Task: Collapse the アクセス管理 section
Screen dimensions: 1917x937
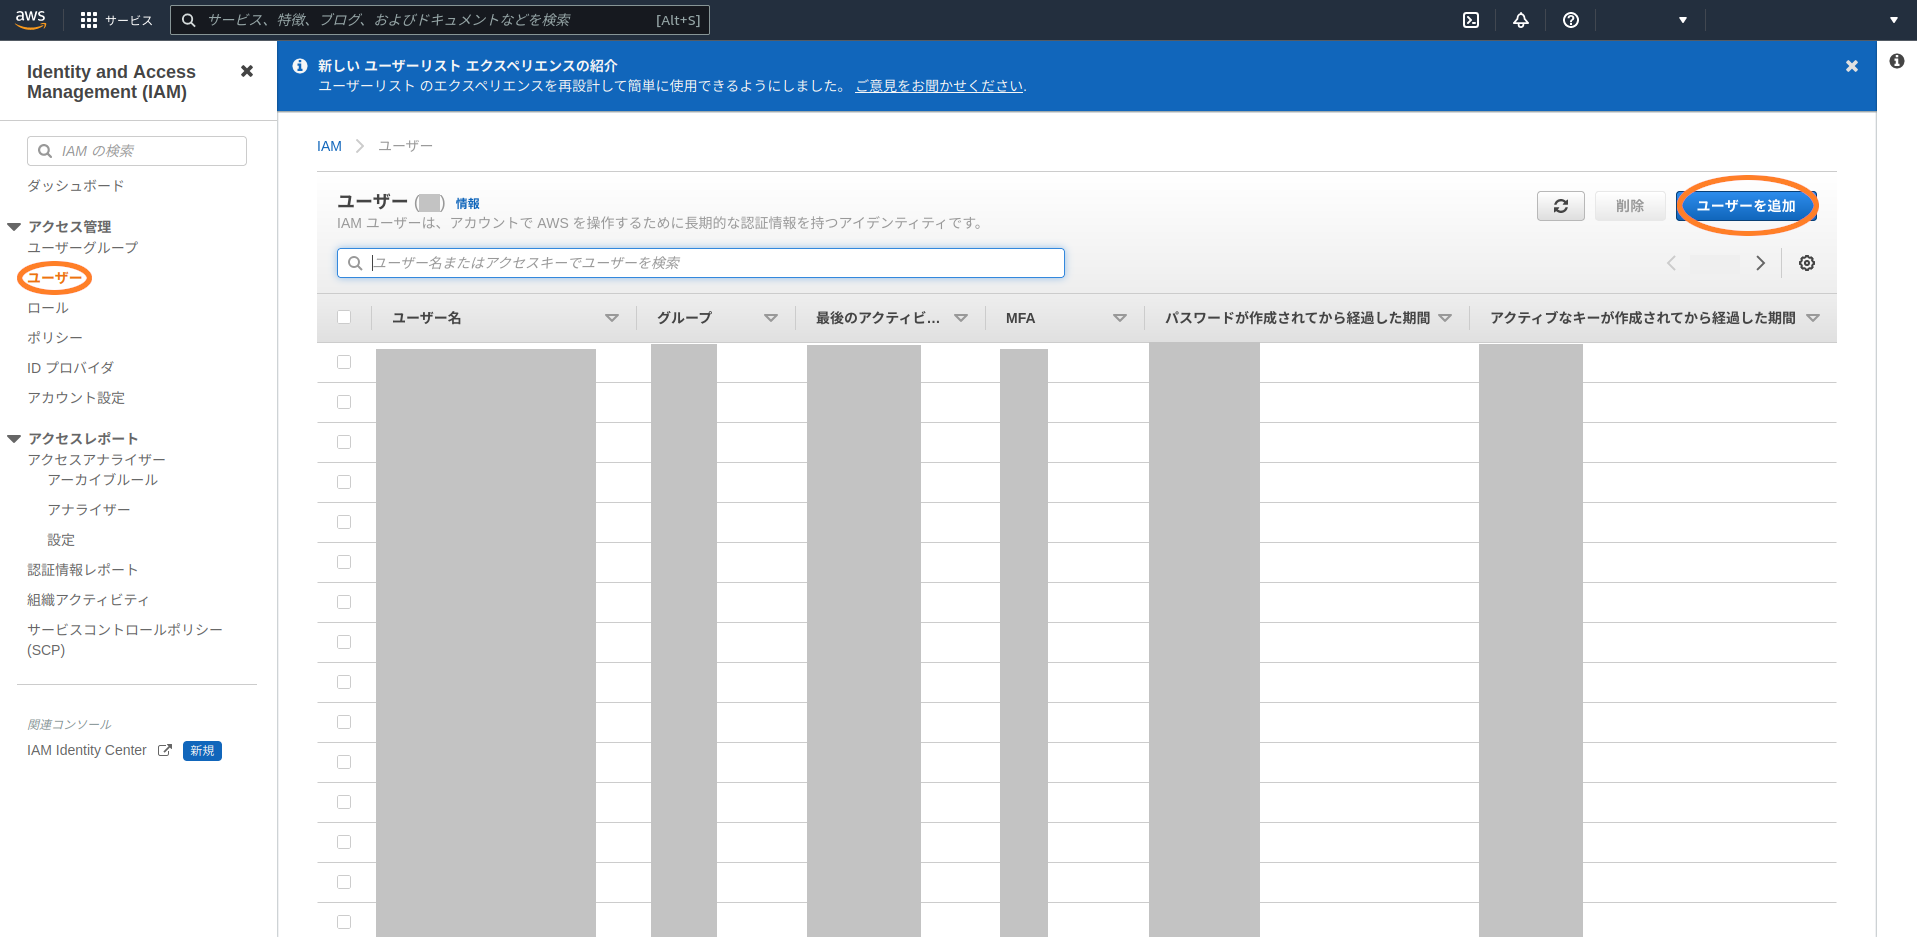Action: [14, 227]
